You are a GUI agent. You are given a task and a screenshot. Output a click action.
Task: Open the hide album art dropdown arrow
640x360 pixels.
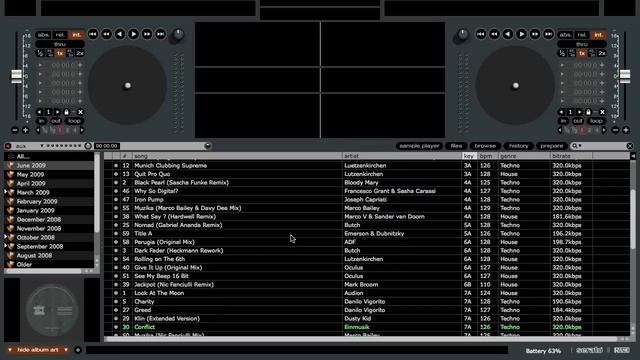[x=66, y=350]
